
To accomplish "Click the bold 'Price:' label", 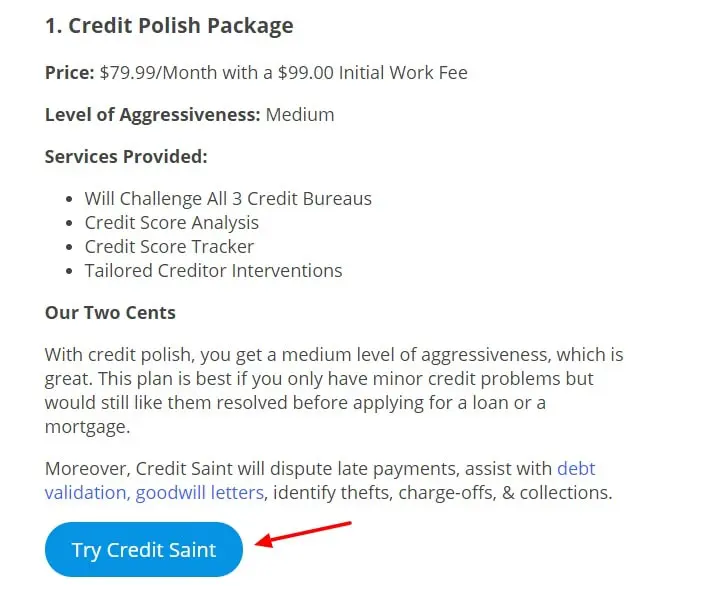I will tap(70, 72).
